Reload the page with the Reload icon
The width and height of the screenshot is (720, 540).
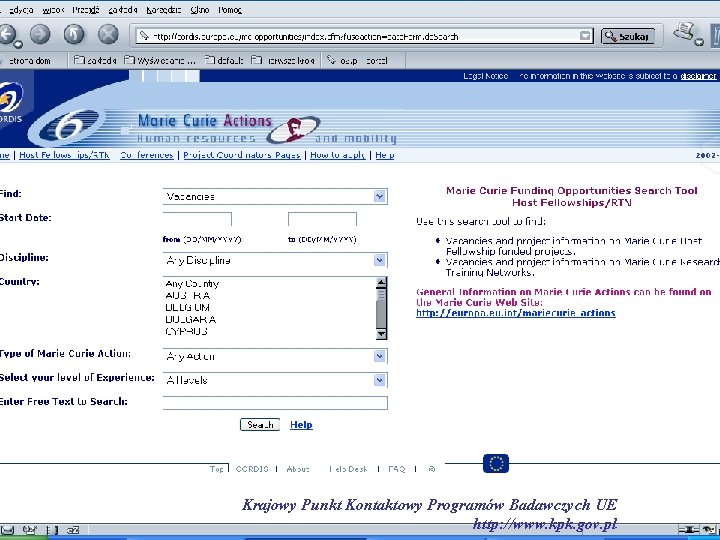(74, 34)
